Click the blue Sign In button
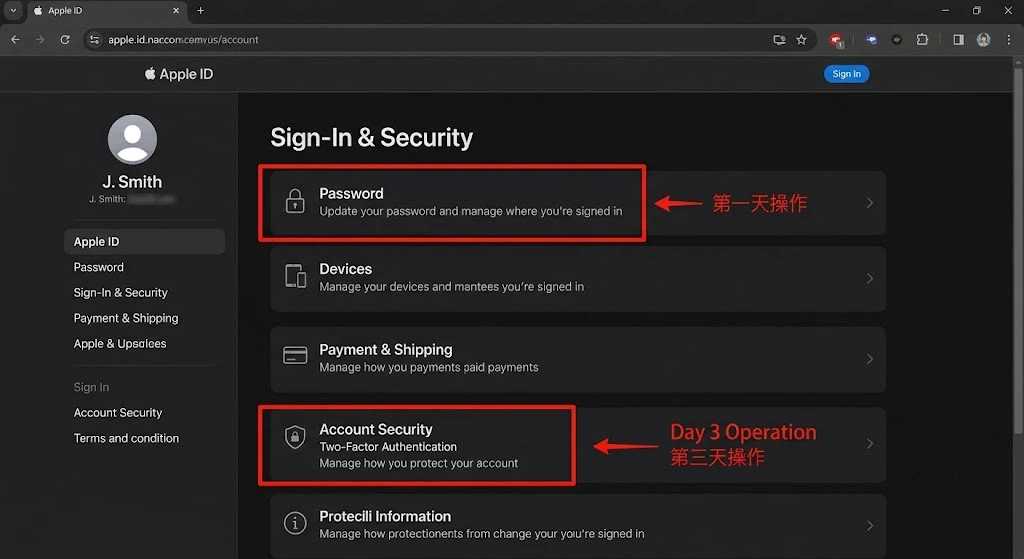1024x559 pixels. pyautogui.click(x=846, y=74)
